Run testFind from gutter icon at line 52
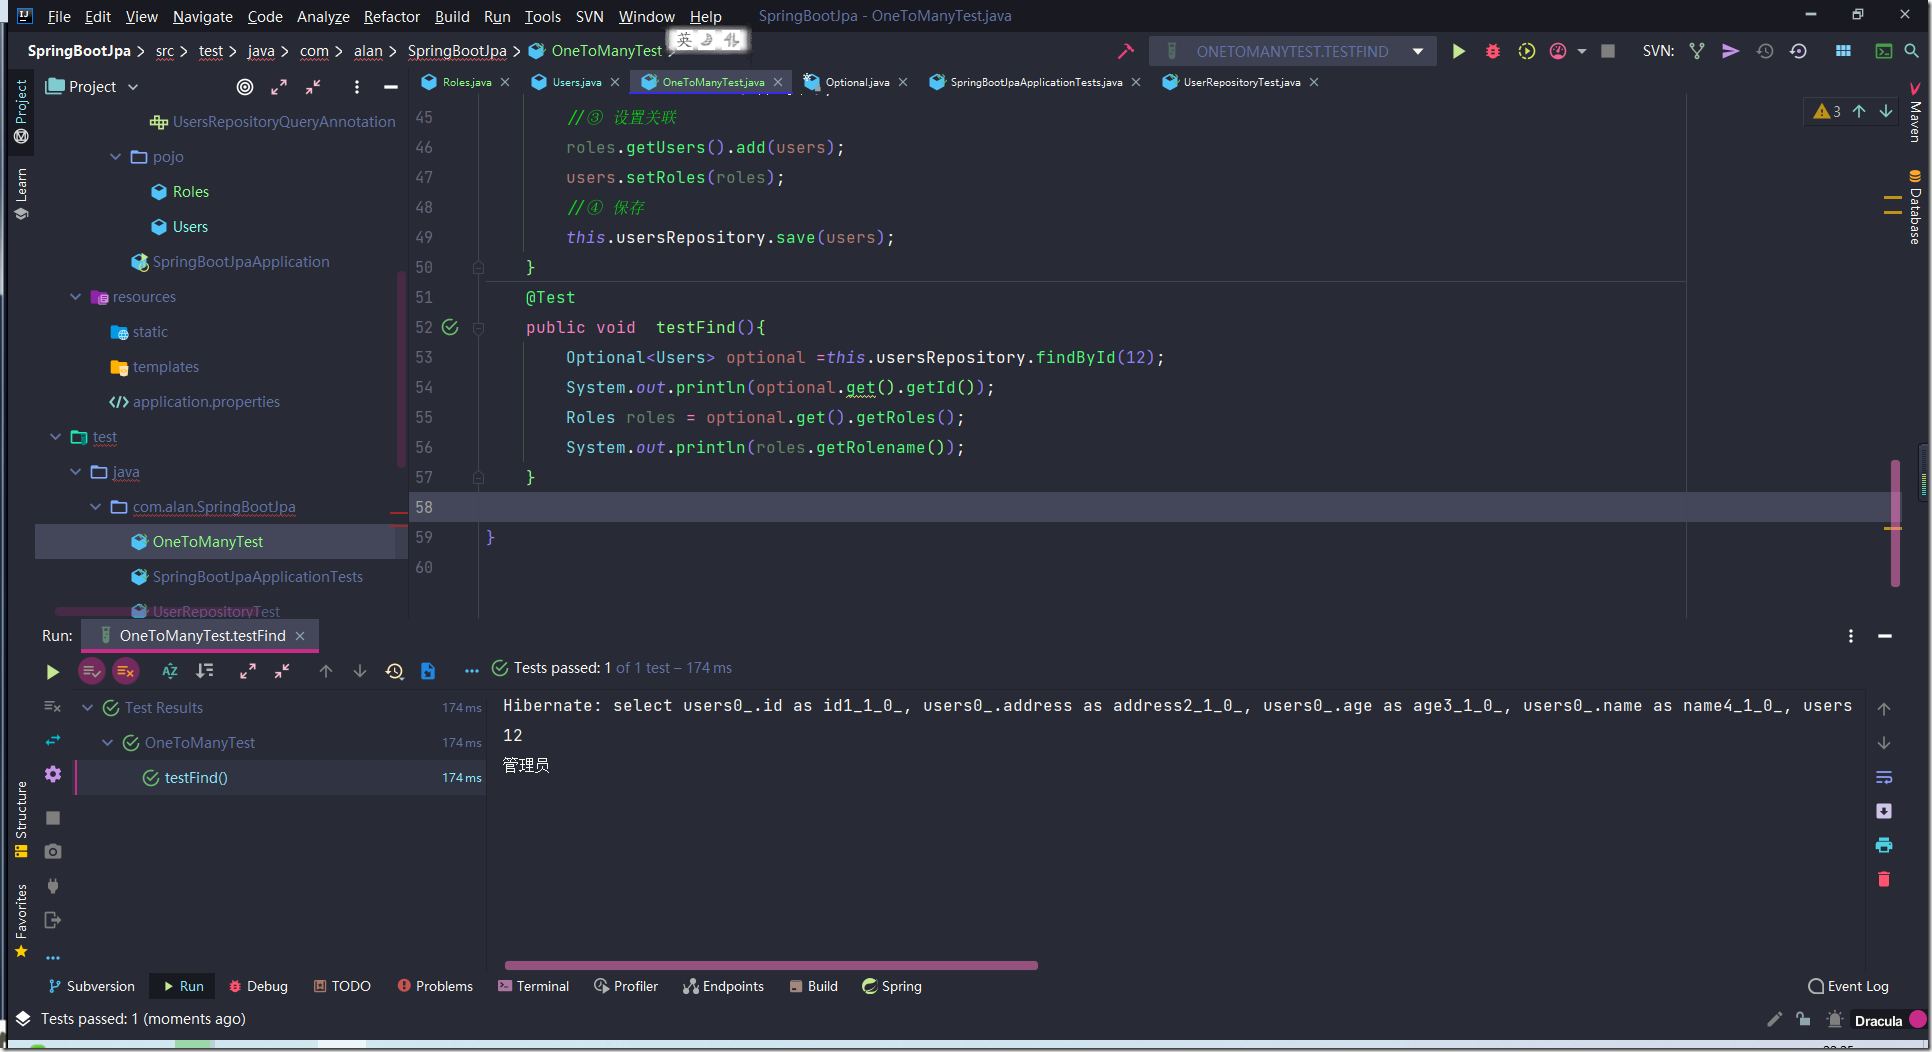 pyautogui.click(x=450, y=327)
